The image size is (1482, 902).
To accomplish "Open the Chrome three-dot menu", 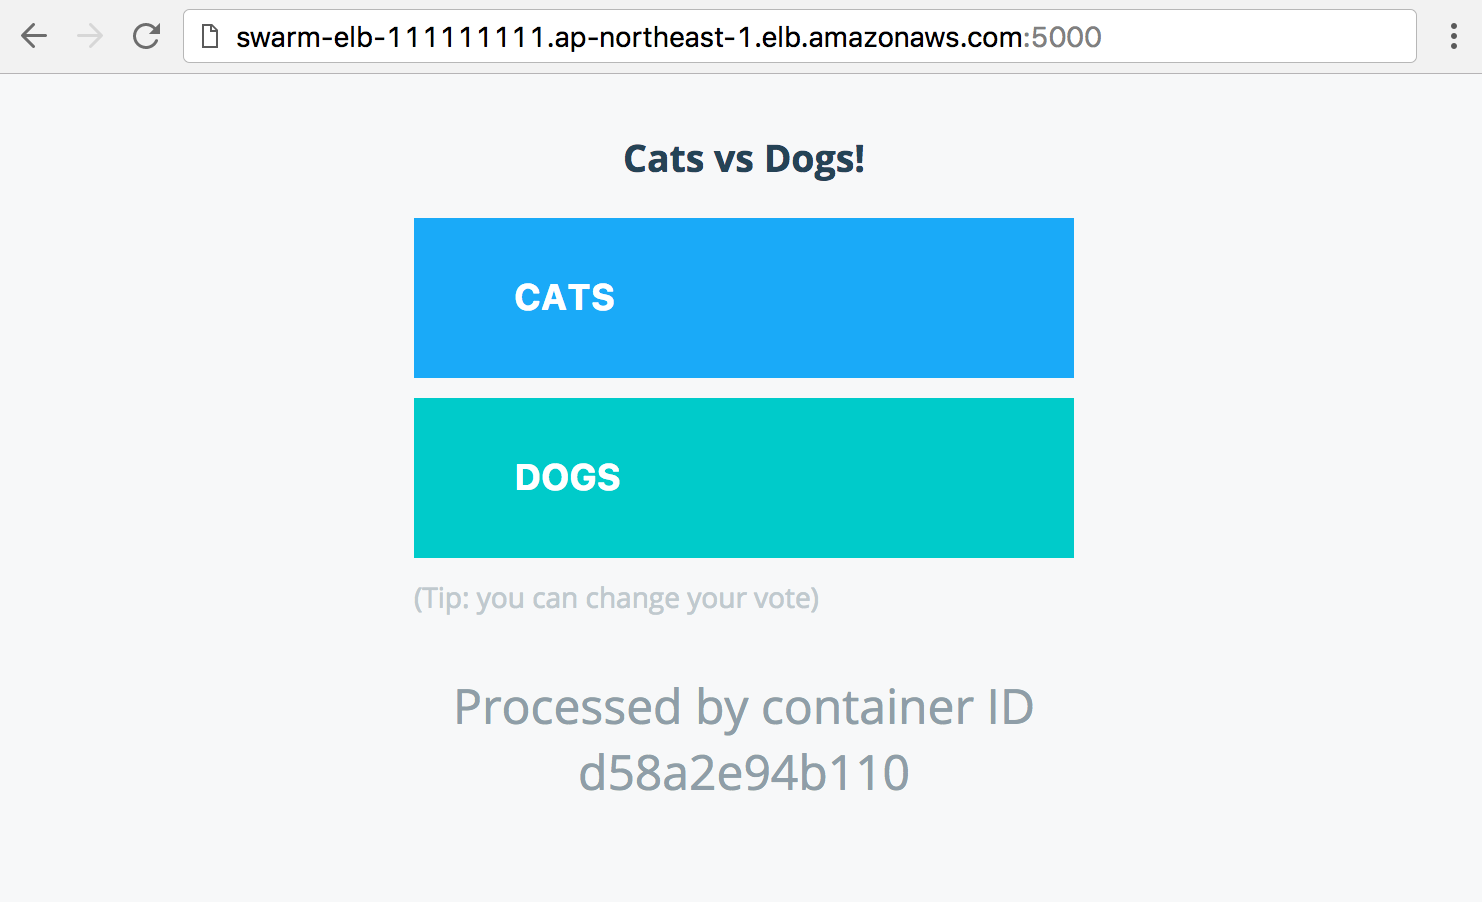I will click(1453, 37).
